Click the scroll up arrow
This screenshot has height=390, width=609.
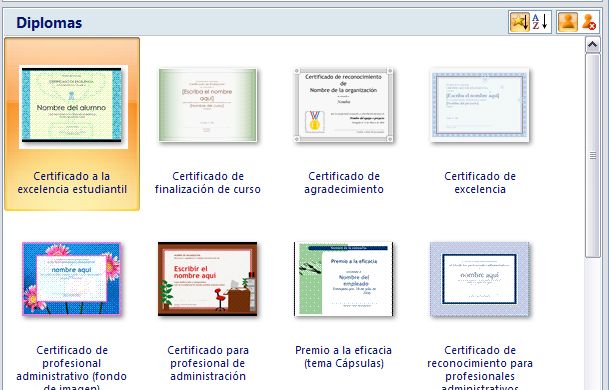pyautogui.click(x=592, y=45)
